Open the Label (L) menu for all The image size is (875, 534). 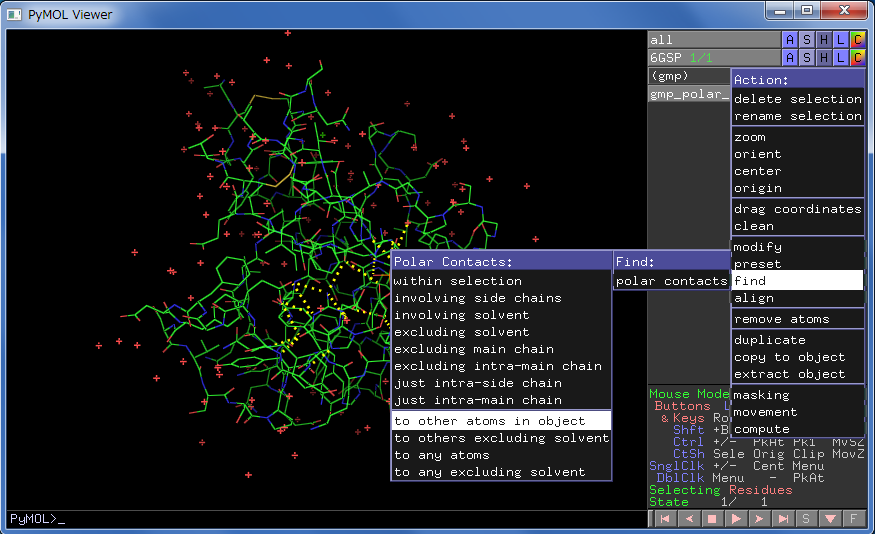pos(841,39)
